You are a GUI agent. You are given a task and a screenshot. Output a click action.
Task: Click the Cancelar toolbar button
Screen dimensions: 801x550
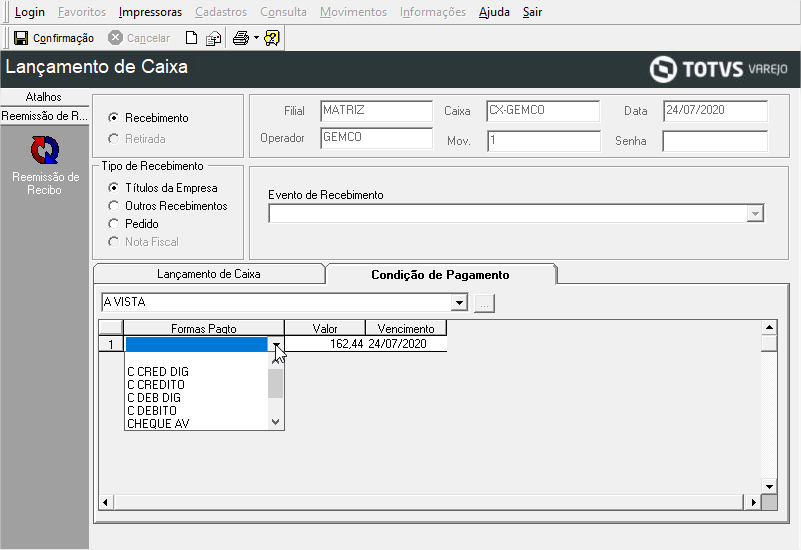point(139,38)
